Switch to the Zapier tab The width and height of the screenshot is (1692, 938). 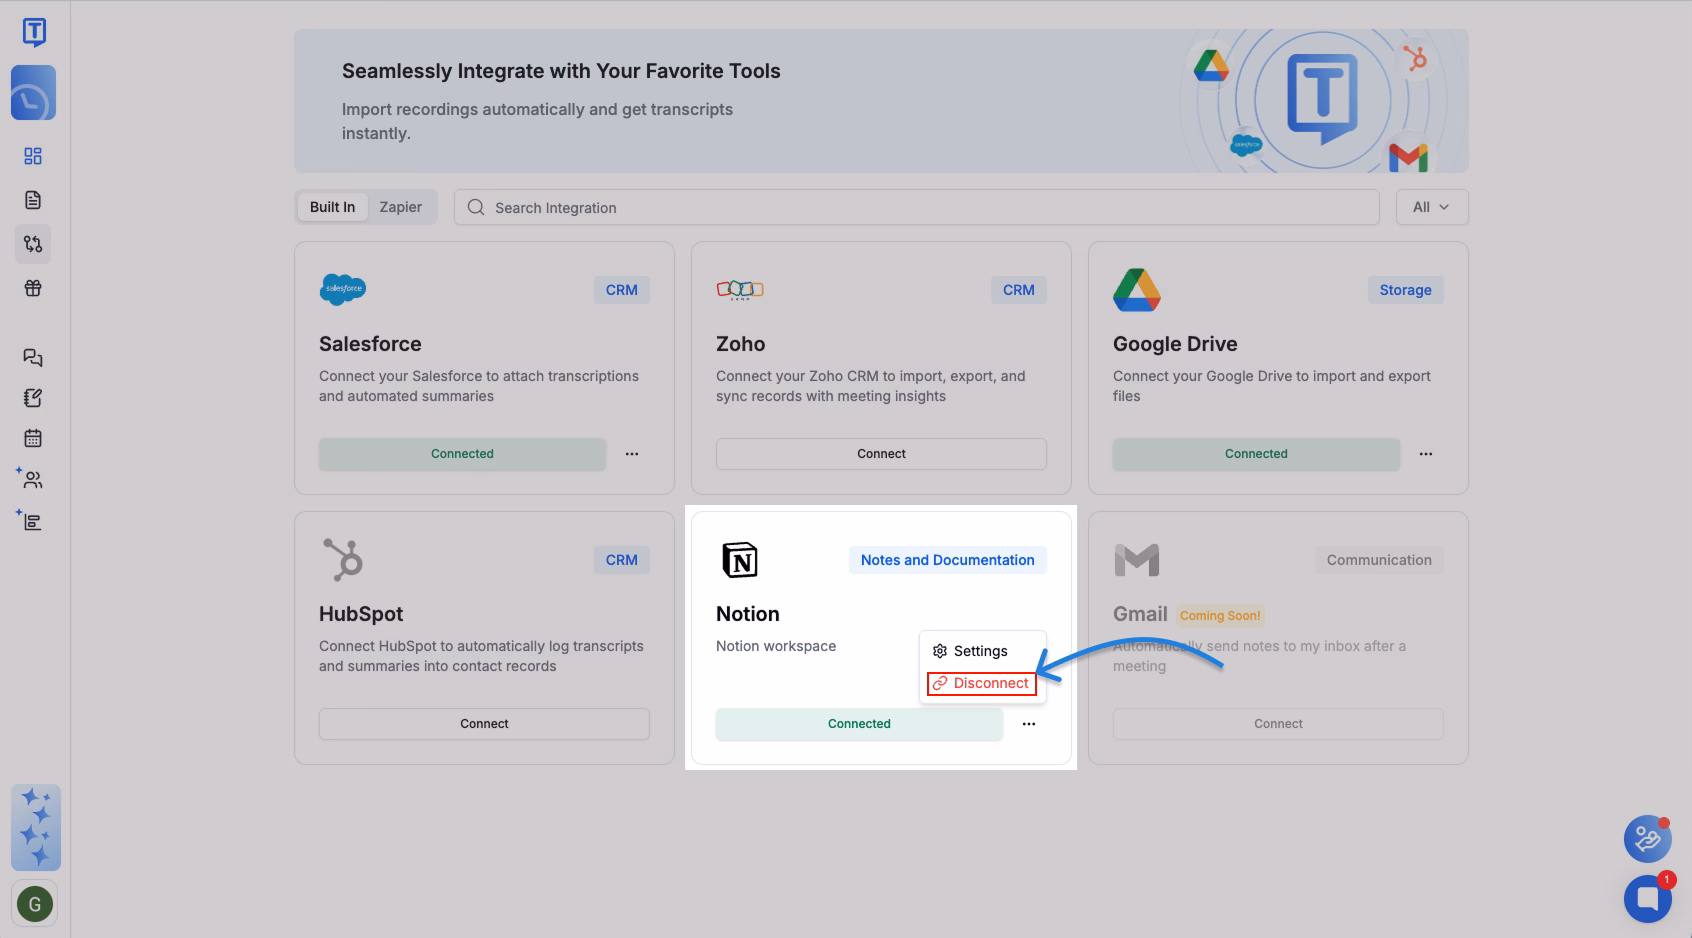point(400,207)
